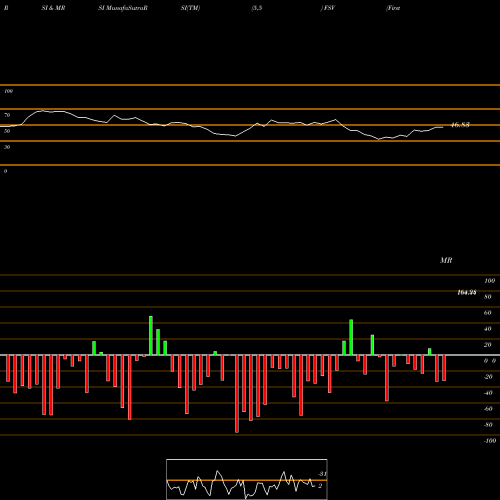The height and width of the screenshot is (500, 500).
Task: Click the current RSI value 46.88
Action: click(460, 125)
